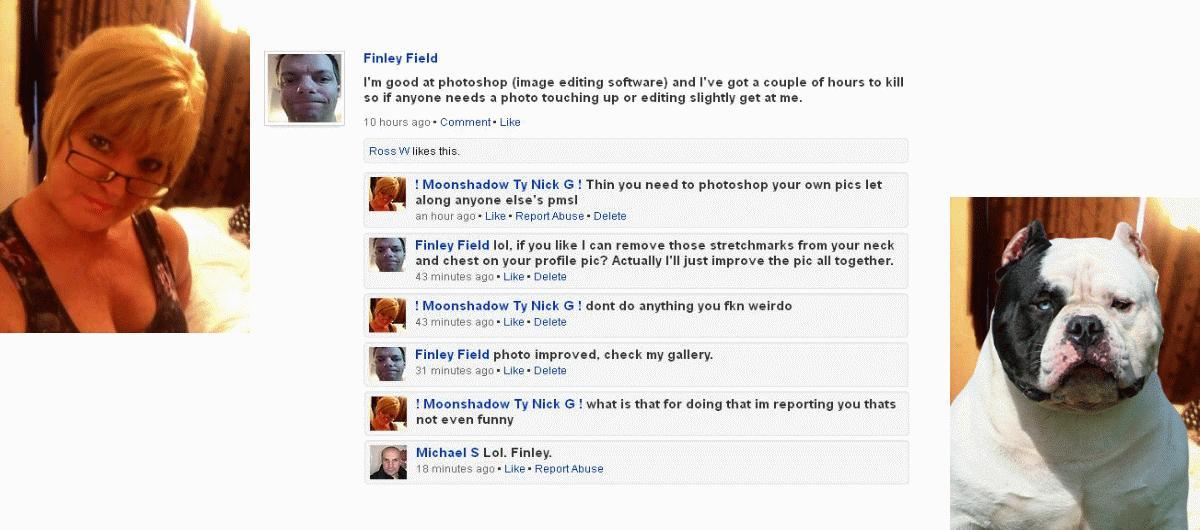Report Abuse on Michael S's comment
The height and width of the screenshot is (530, 1200).
pyautogui.click(x=569, y=469)
